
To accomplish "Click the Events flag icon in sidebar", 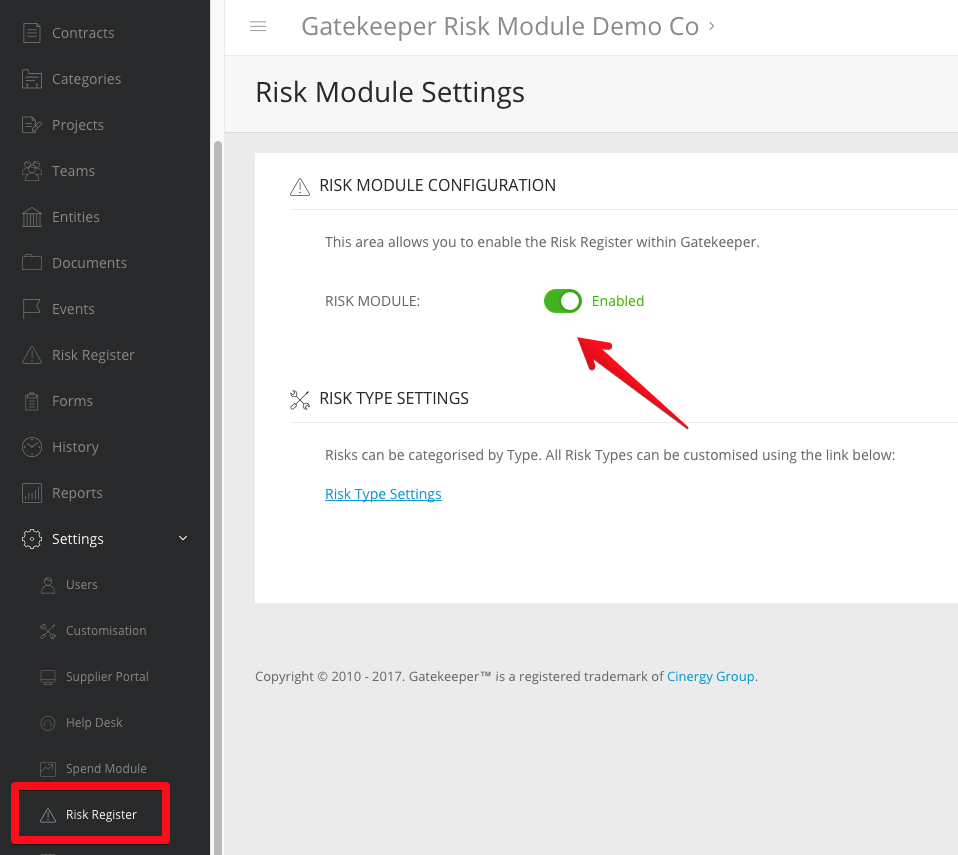I will pyautogui.click(x=32, y=309).
